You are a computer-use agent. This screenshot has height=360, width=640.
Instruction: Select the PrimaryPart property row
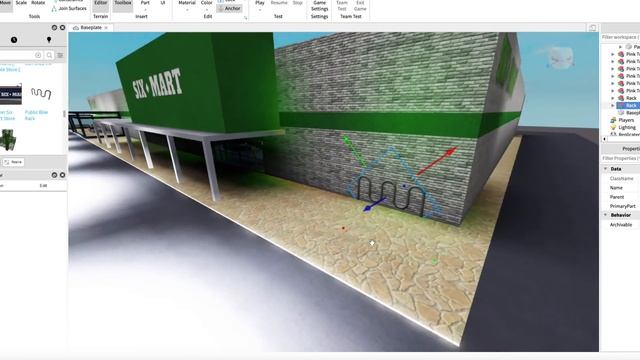620,206
